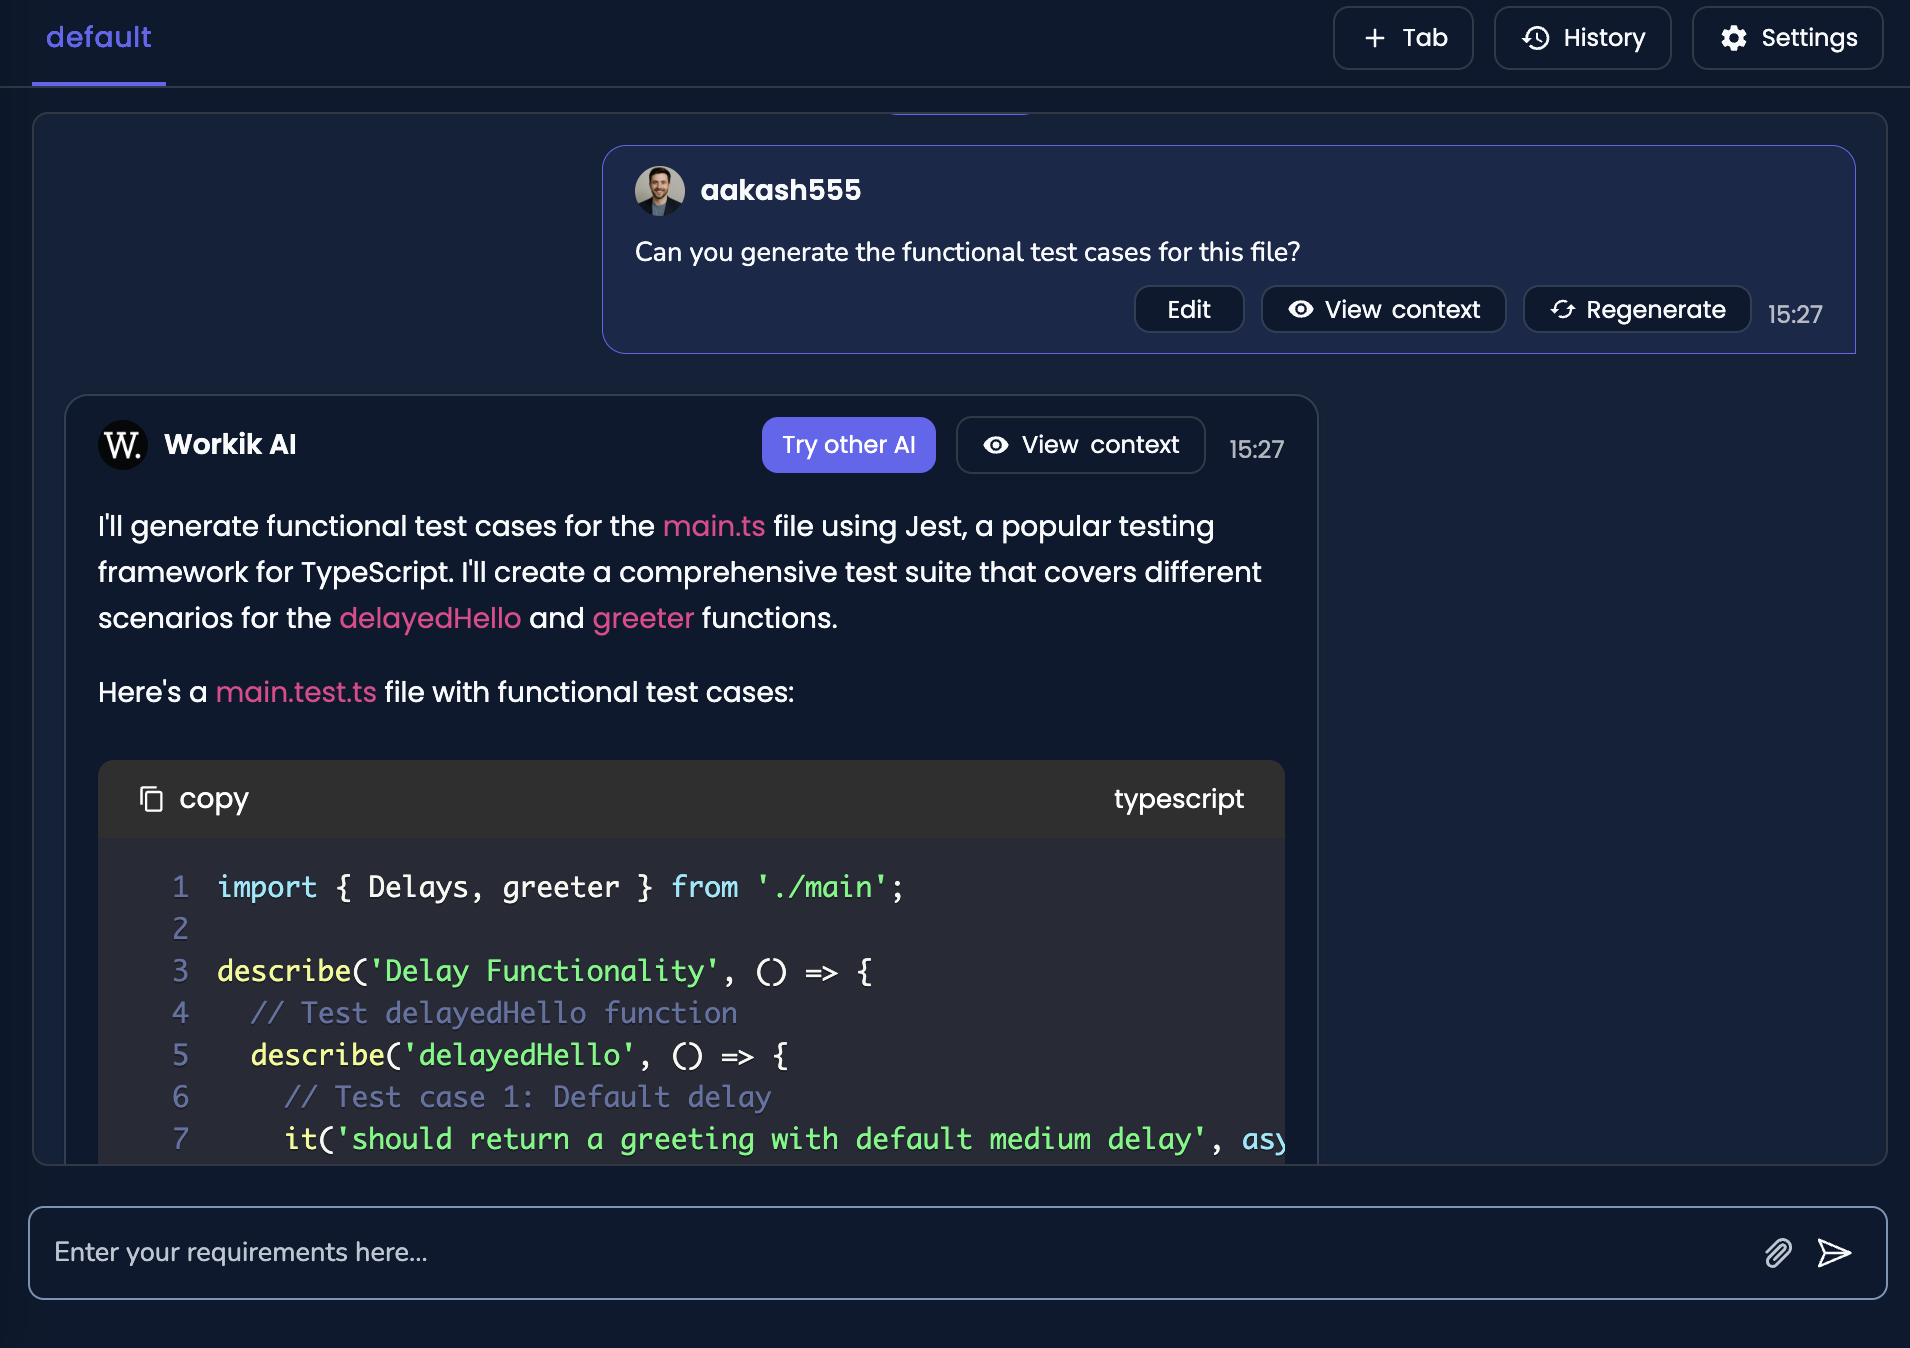Image resolution: width=1910 pixels, height=1348 pixels.
Task: Click the comment 'Test delayedHello function'
Action: [494, 1013]
